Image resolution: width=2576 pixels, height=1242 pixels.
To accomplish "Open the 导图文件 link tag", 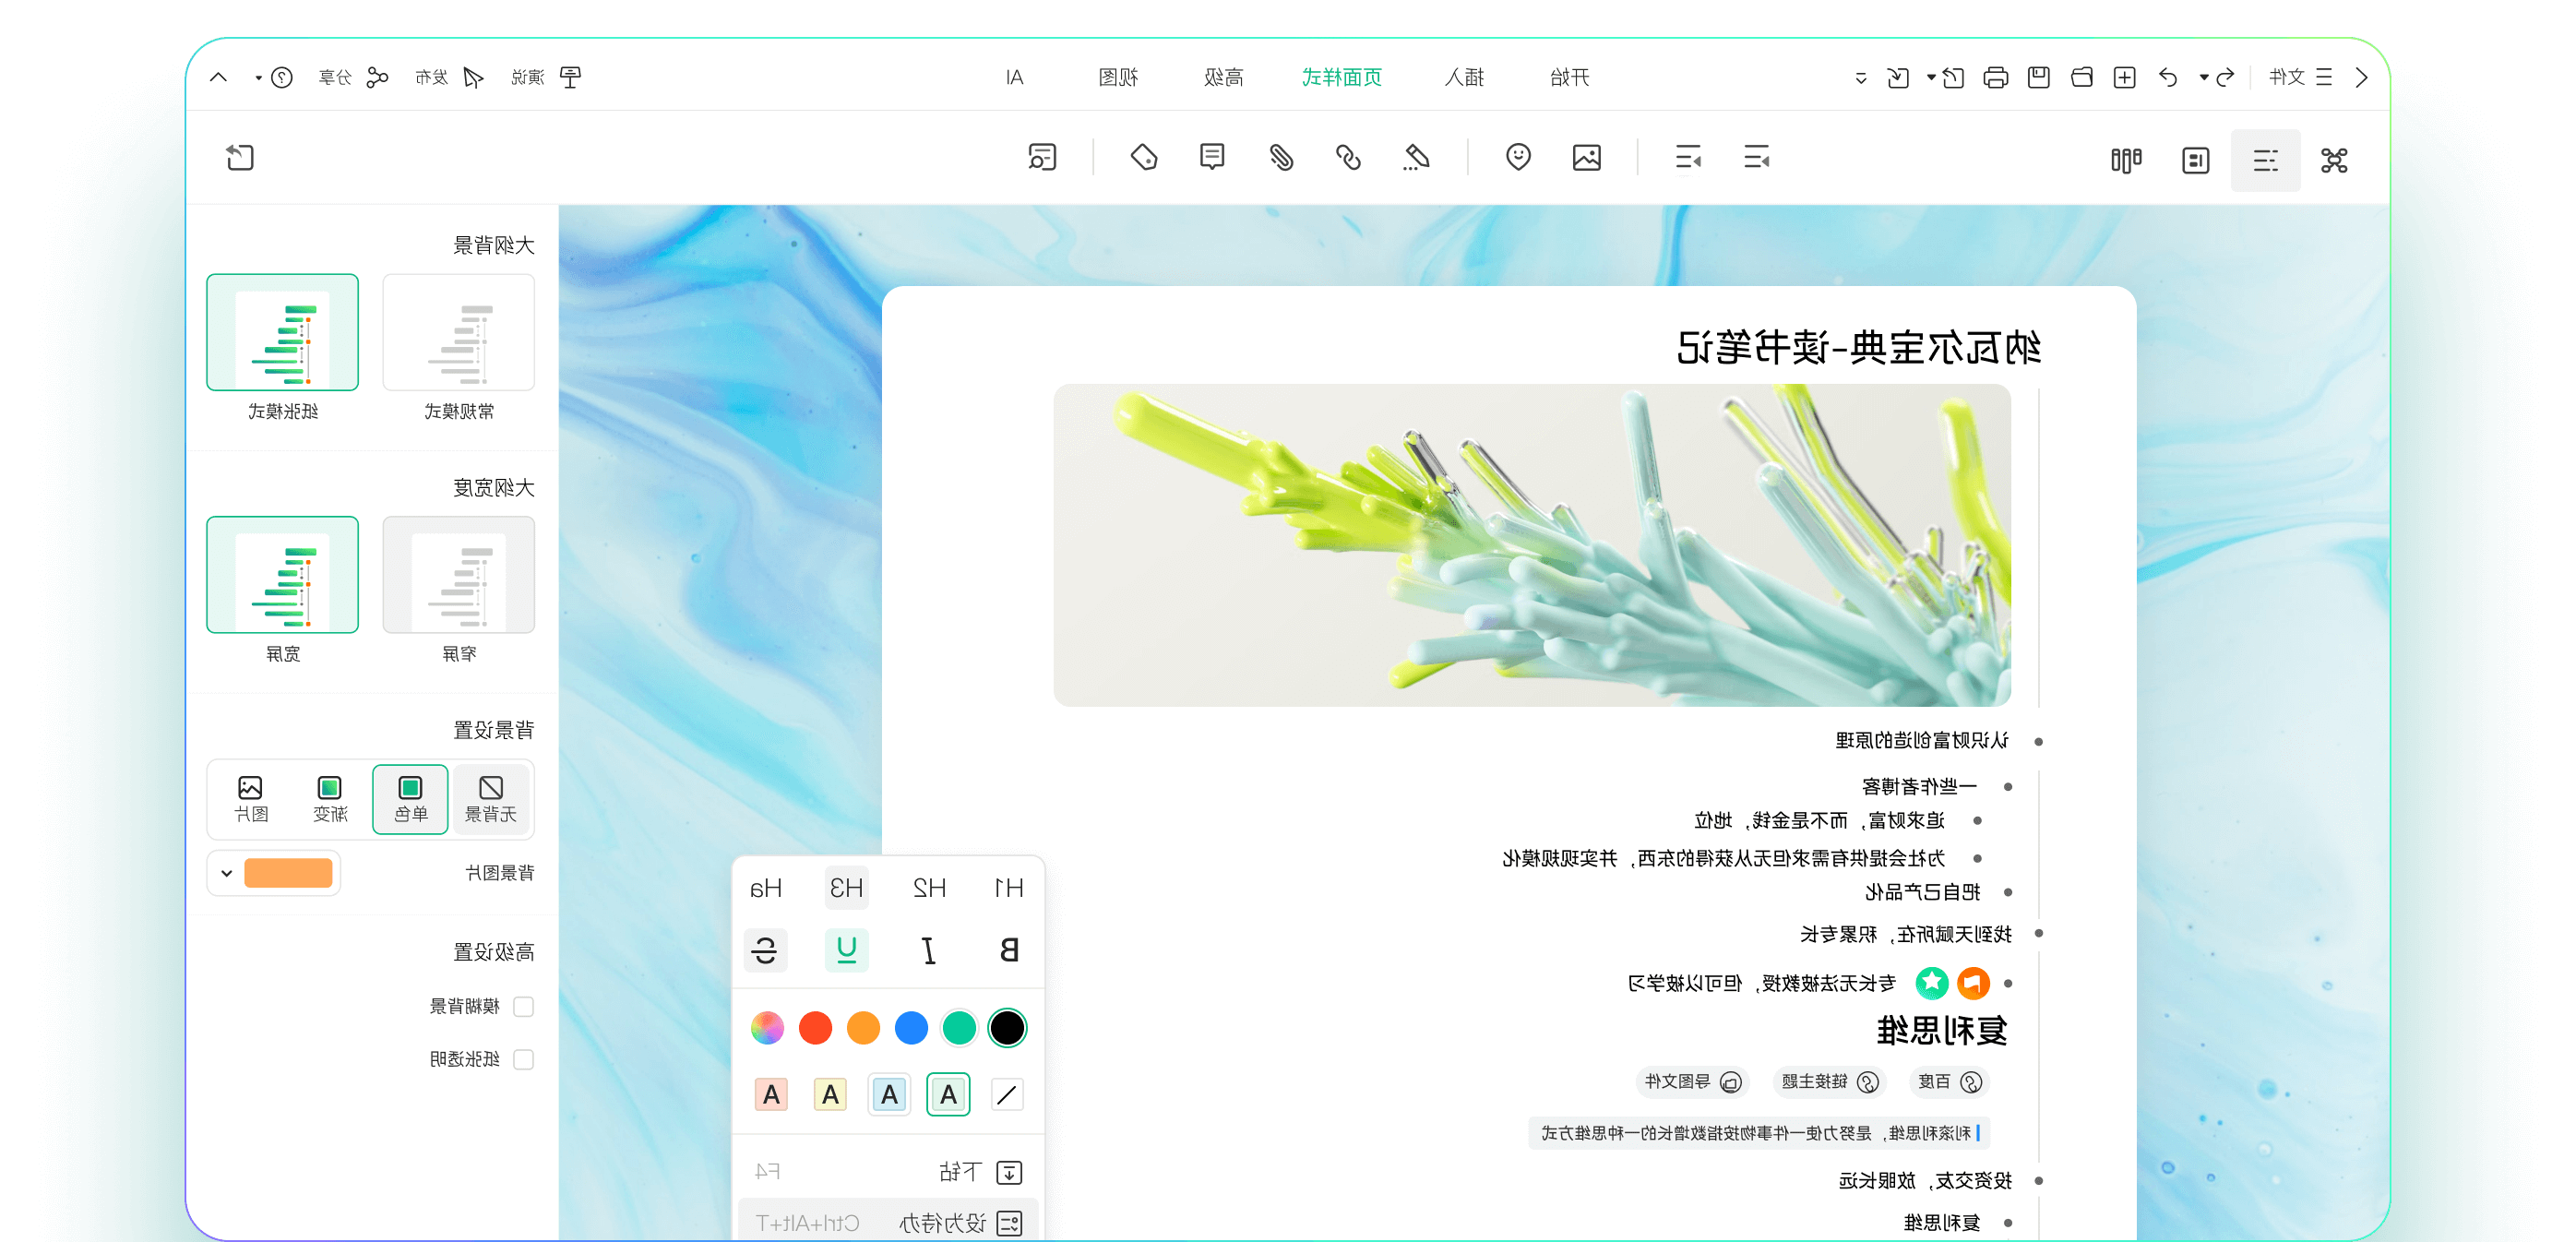I will (1693, 1081).
